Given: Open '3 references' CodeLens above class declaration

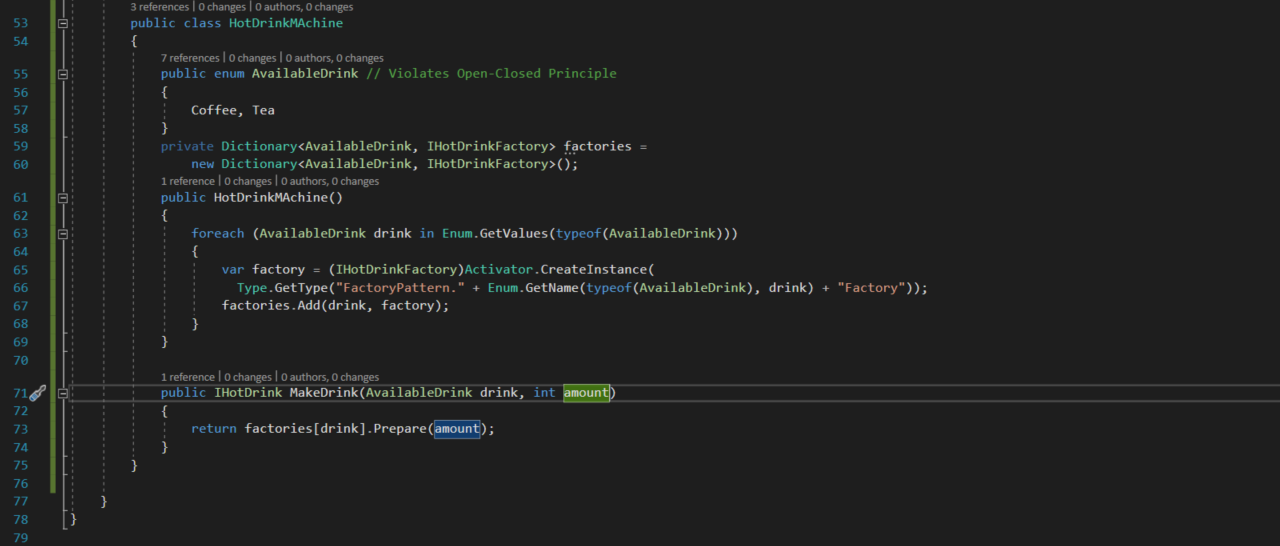Looking at the screenshot, I should click(159, 7).
